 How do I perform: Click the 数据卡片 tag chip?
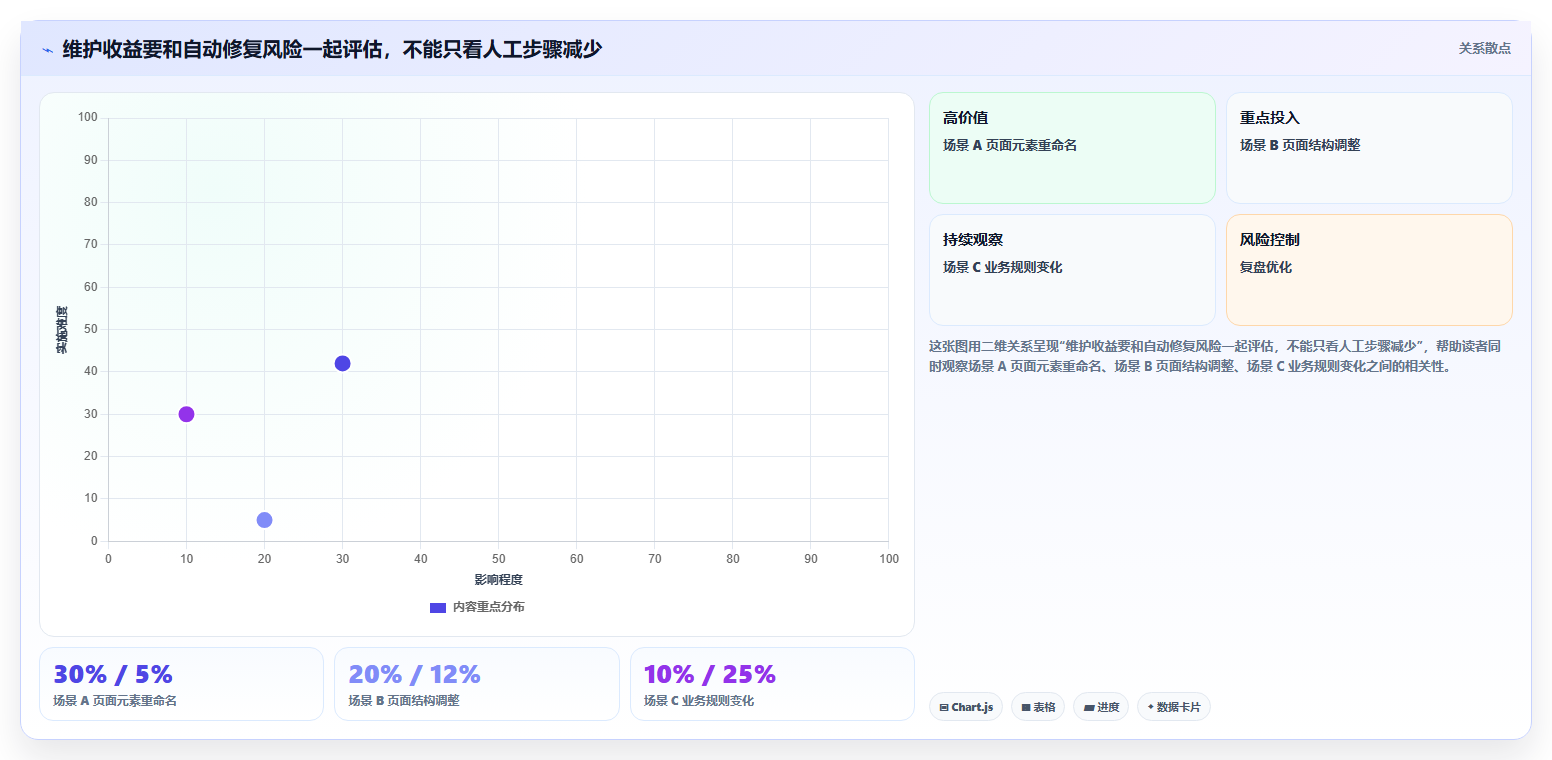point(1174,707)
